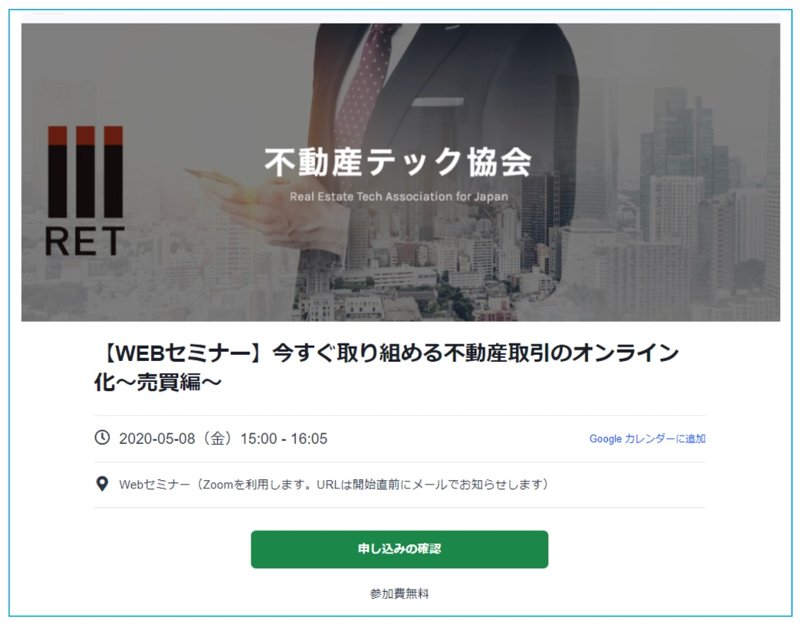Click the 不動産テック協会 banner title
The width and height of the screenshot is (800, 623).
pos(398,162)
